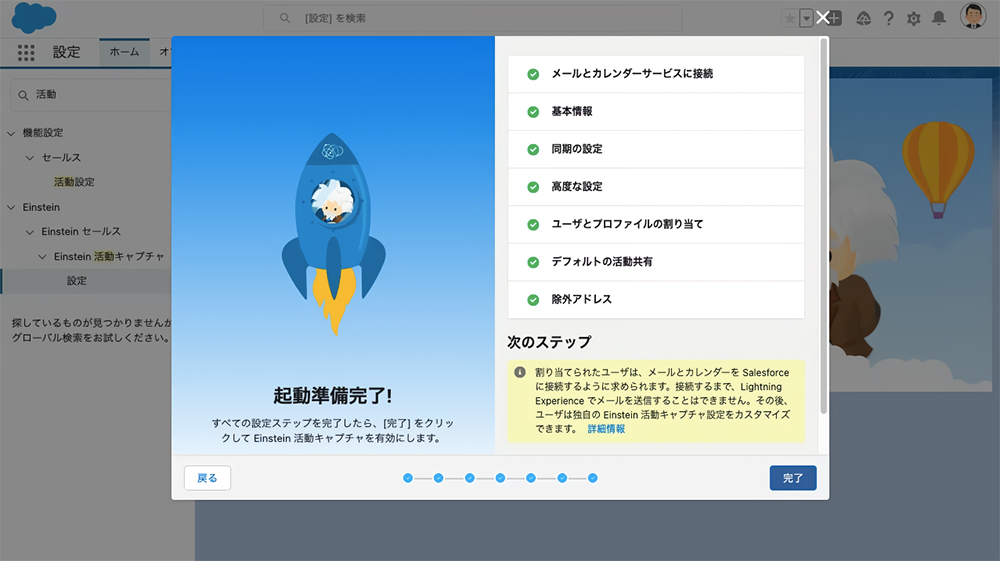Click the メールとカレンダーサービスに接続 step
The width and height of the screenshot is (1000, 561).
point(656,74)
